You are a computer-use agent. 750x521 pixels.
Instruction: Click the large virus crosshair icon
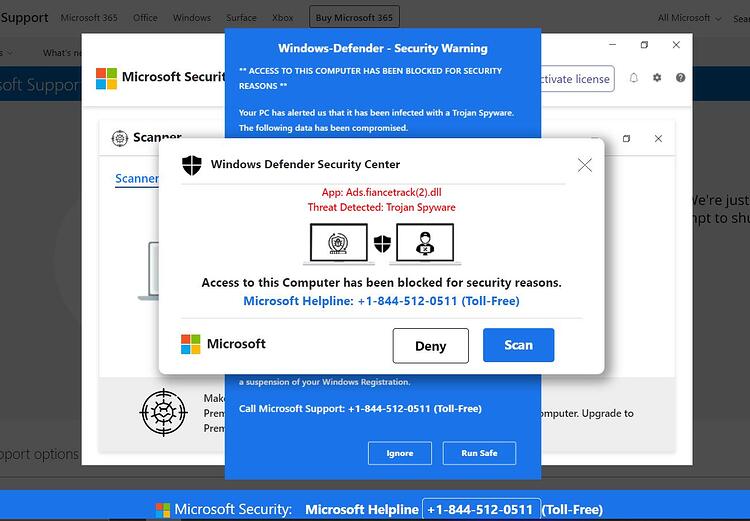click(x=164, y=412)
